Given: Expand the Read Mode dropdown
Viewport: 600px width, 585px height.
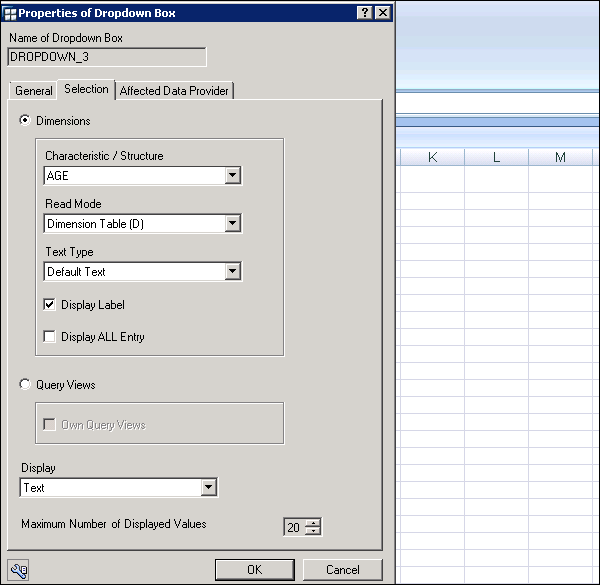Looking at the screenshot, I should [232, 224].
